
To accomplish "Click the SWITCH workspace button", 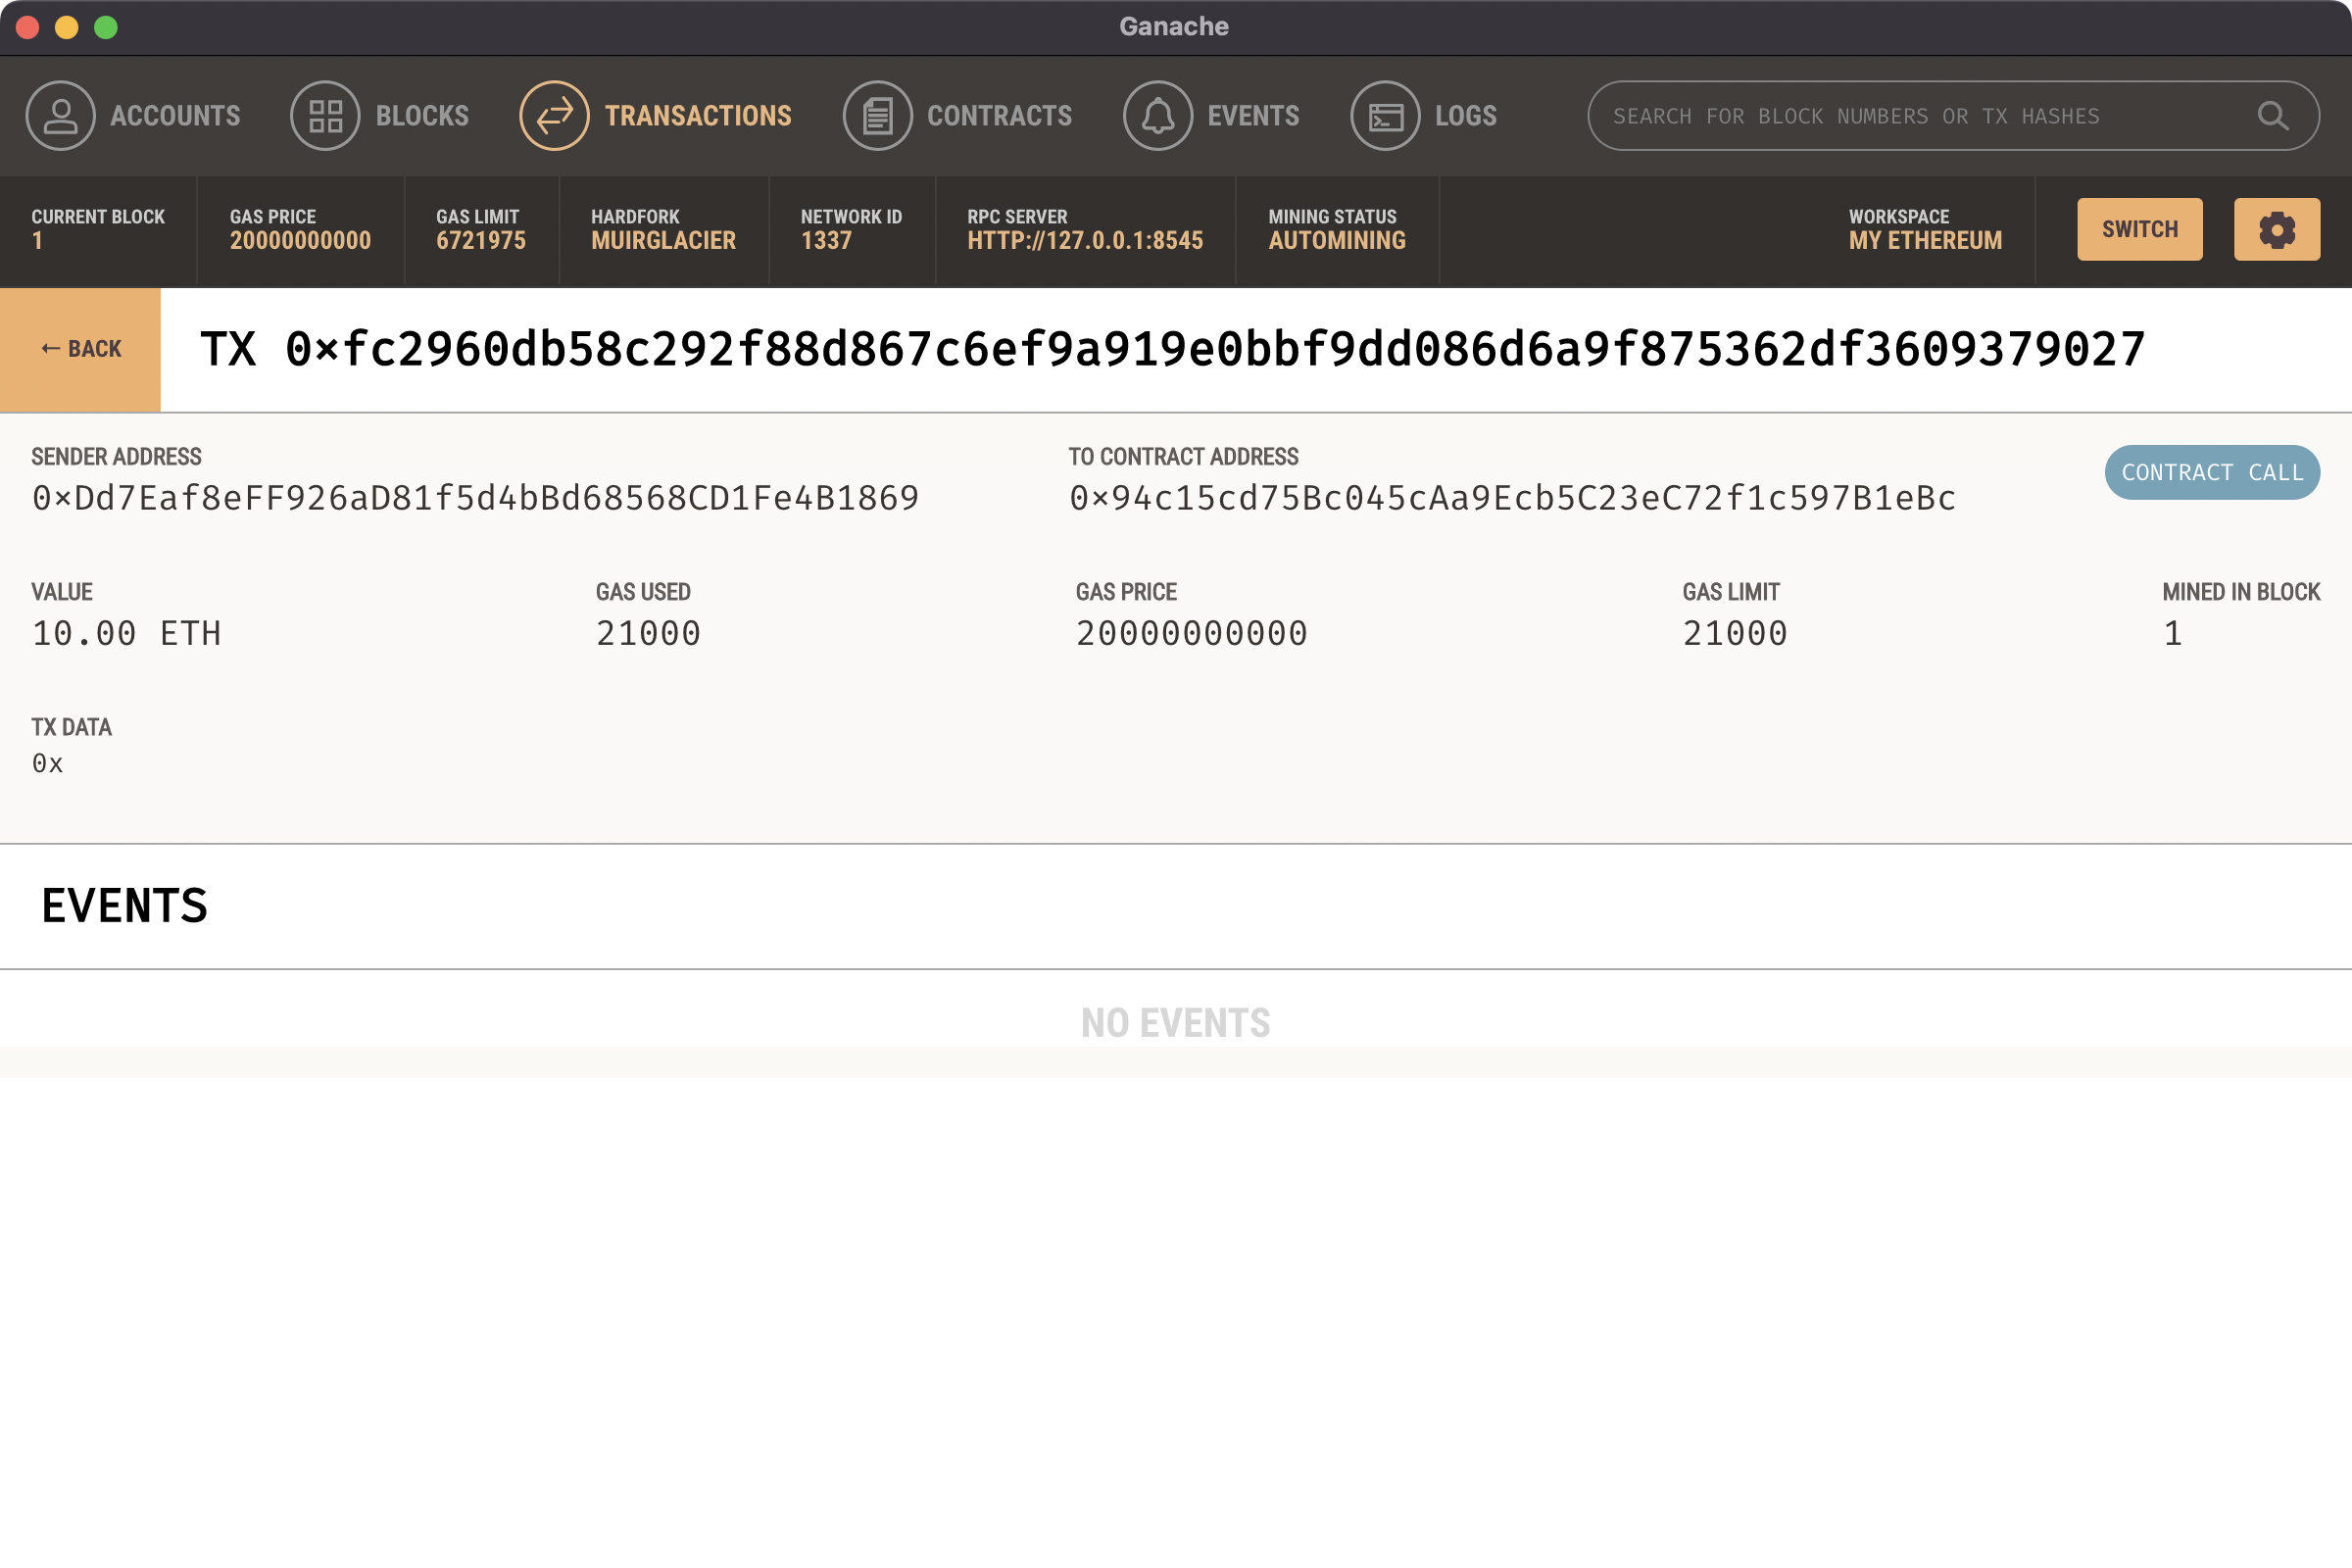I will click(x=2140, y=230).
